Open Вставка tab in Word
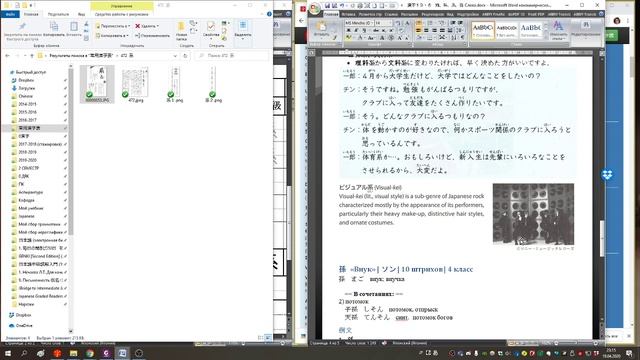Viewport: 640px width, 360px height. coord(348,14)
